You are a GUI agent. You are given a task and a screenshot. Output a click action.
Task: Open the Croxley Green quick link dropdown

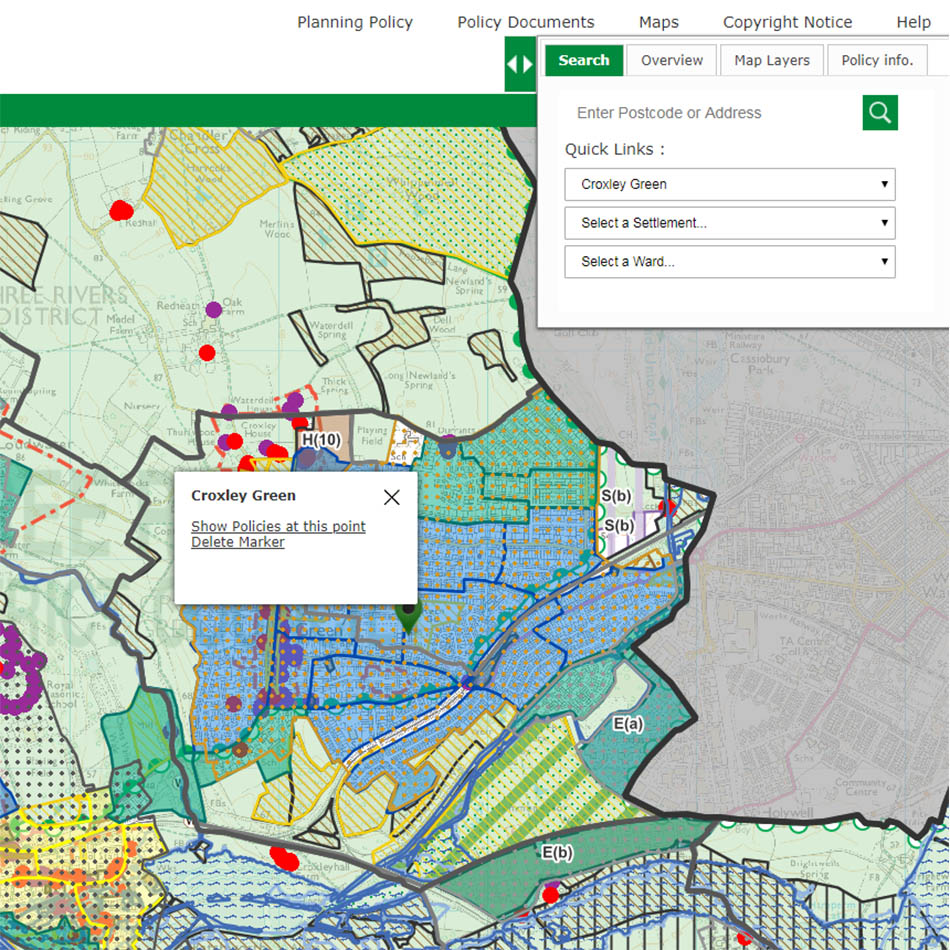(x=729, y=184)
